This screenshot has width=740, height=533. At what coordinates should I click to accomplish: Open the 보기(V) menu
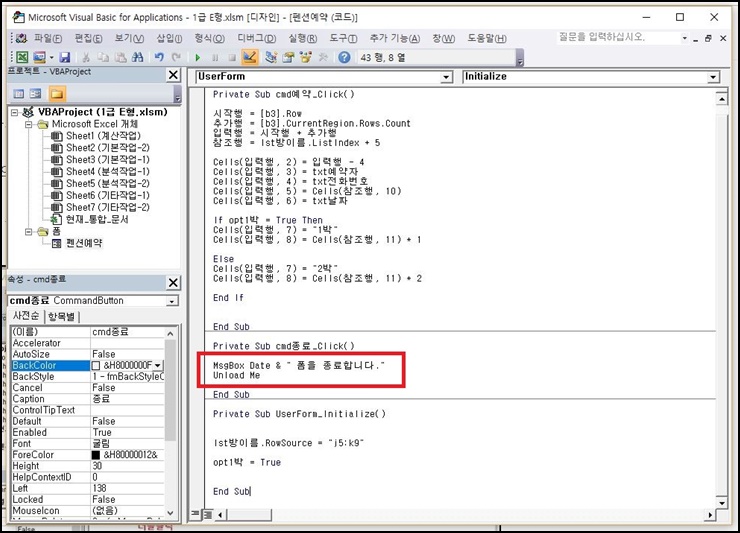tap(129, 38)
